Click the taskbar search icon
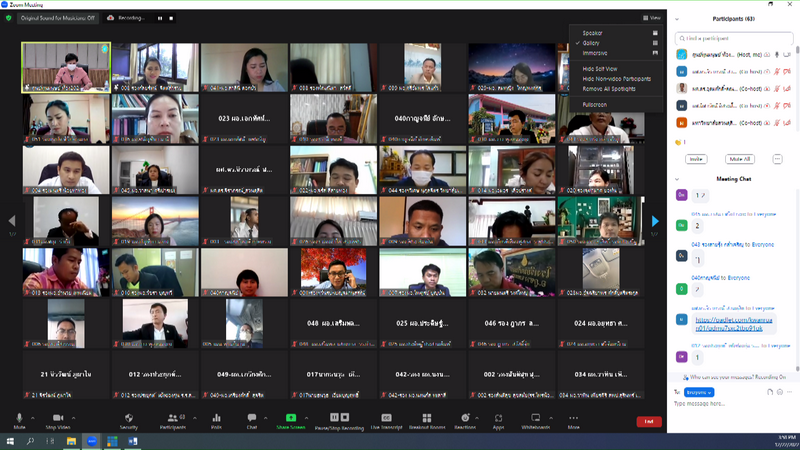This screenshot has width=800, height=450. (30, 441)
